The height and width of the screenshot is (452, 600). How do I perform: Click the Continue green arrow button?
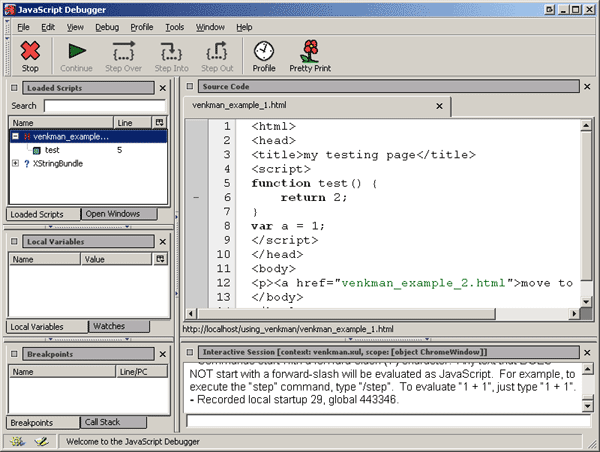pos(76,51)
